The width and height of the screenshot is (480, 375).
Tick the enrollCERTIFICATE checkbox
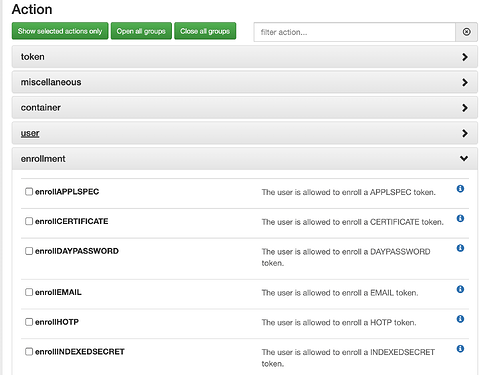click(x=29, y=221)
